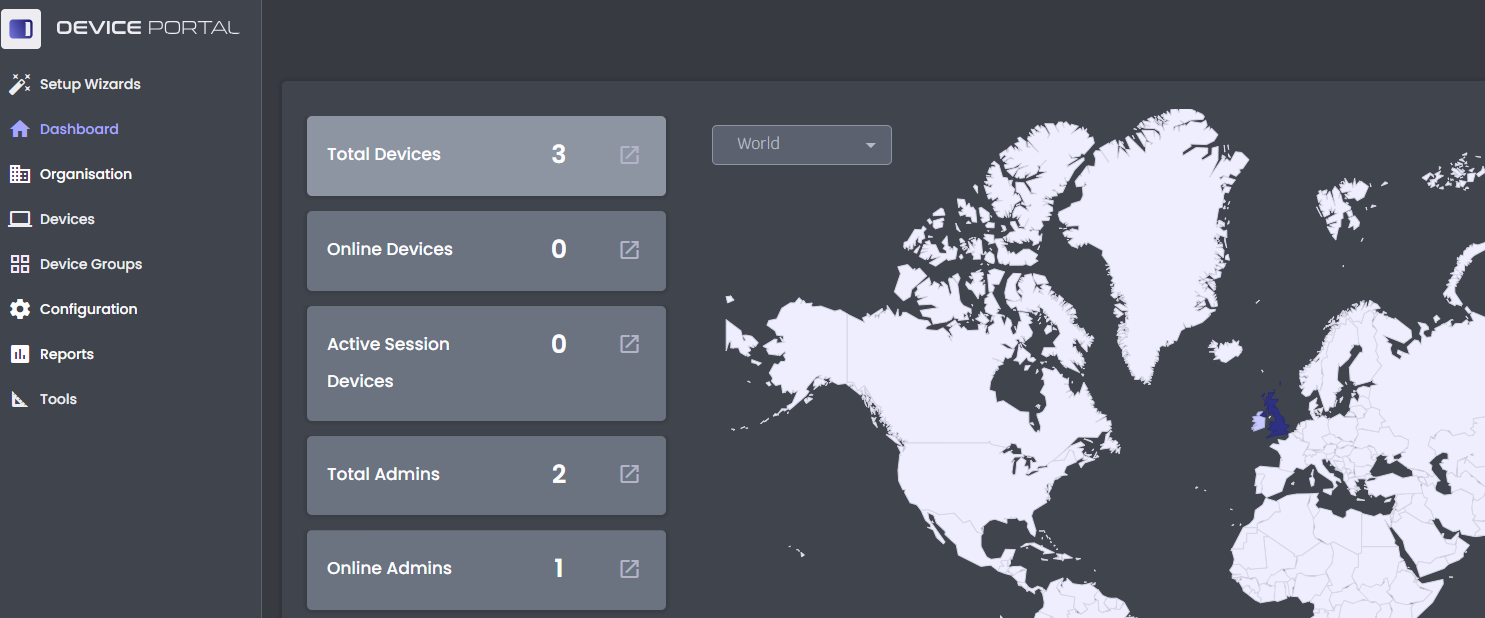Click the Setup Wizards wand icon
The width and height of the screenshot is (1485, 618).
coord(20,84)
